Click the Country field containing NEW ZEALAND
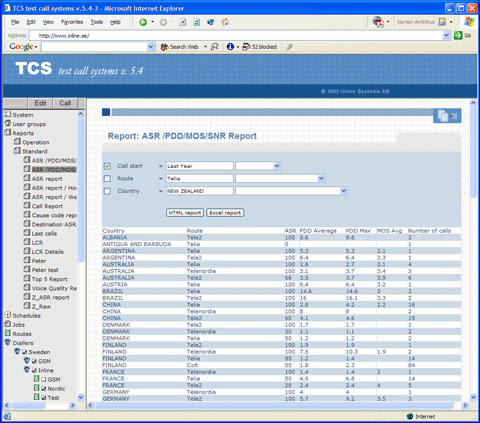Screen dimensions: 480x423 (x=199, y=191)
